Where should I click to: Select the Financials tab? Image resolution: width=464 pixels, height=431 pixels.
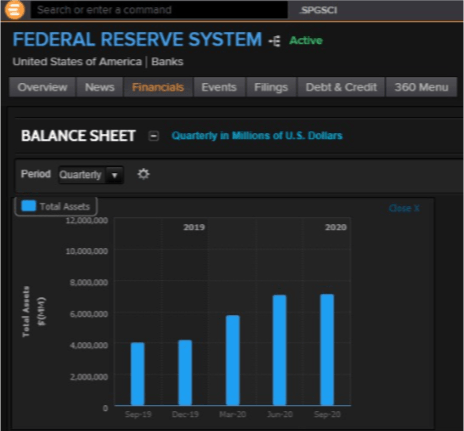click(158, 87)
